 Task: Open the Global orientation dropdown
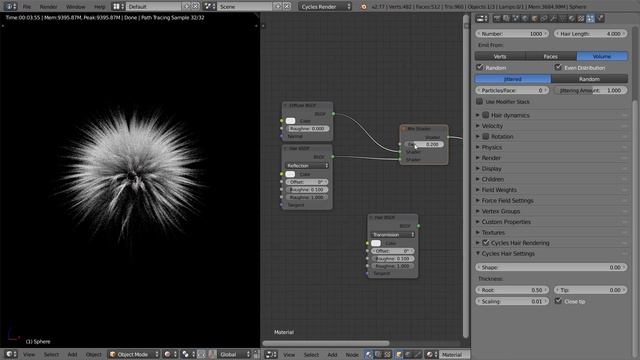tap(234, 354)
